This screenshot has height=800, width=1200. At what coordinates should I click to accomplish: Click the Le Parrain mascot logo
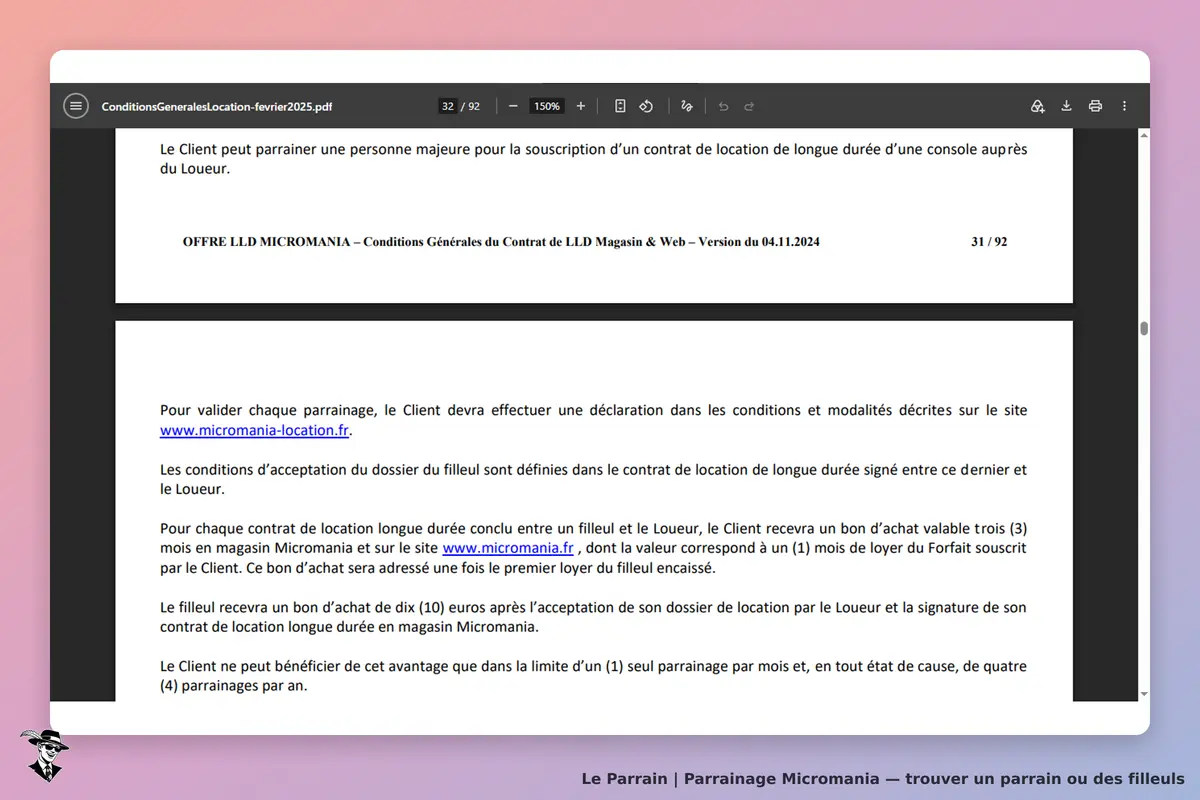click(43, 755)
